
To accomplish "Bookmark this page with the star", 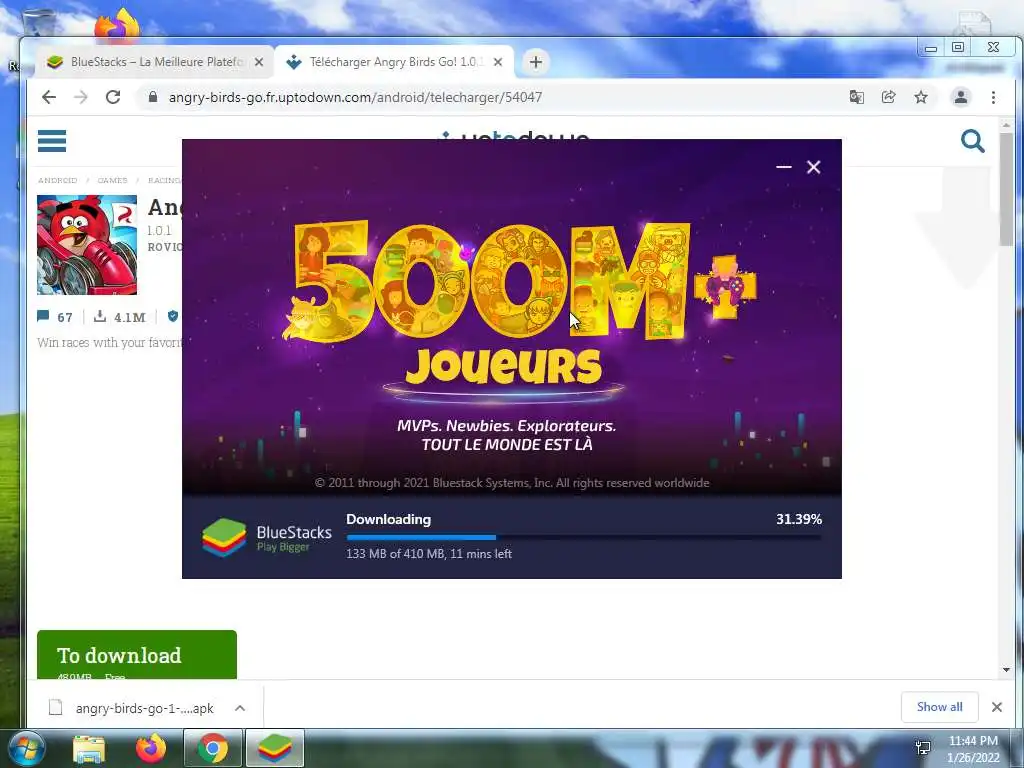I will coord(921,97).
